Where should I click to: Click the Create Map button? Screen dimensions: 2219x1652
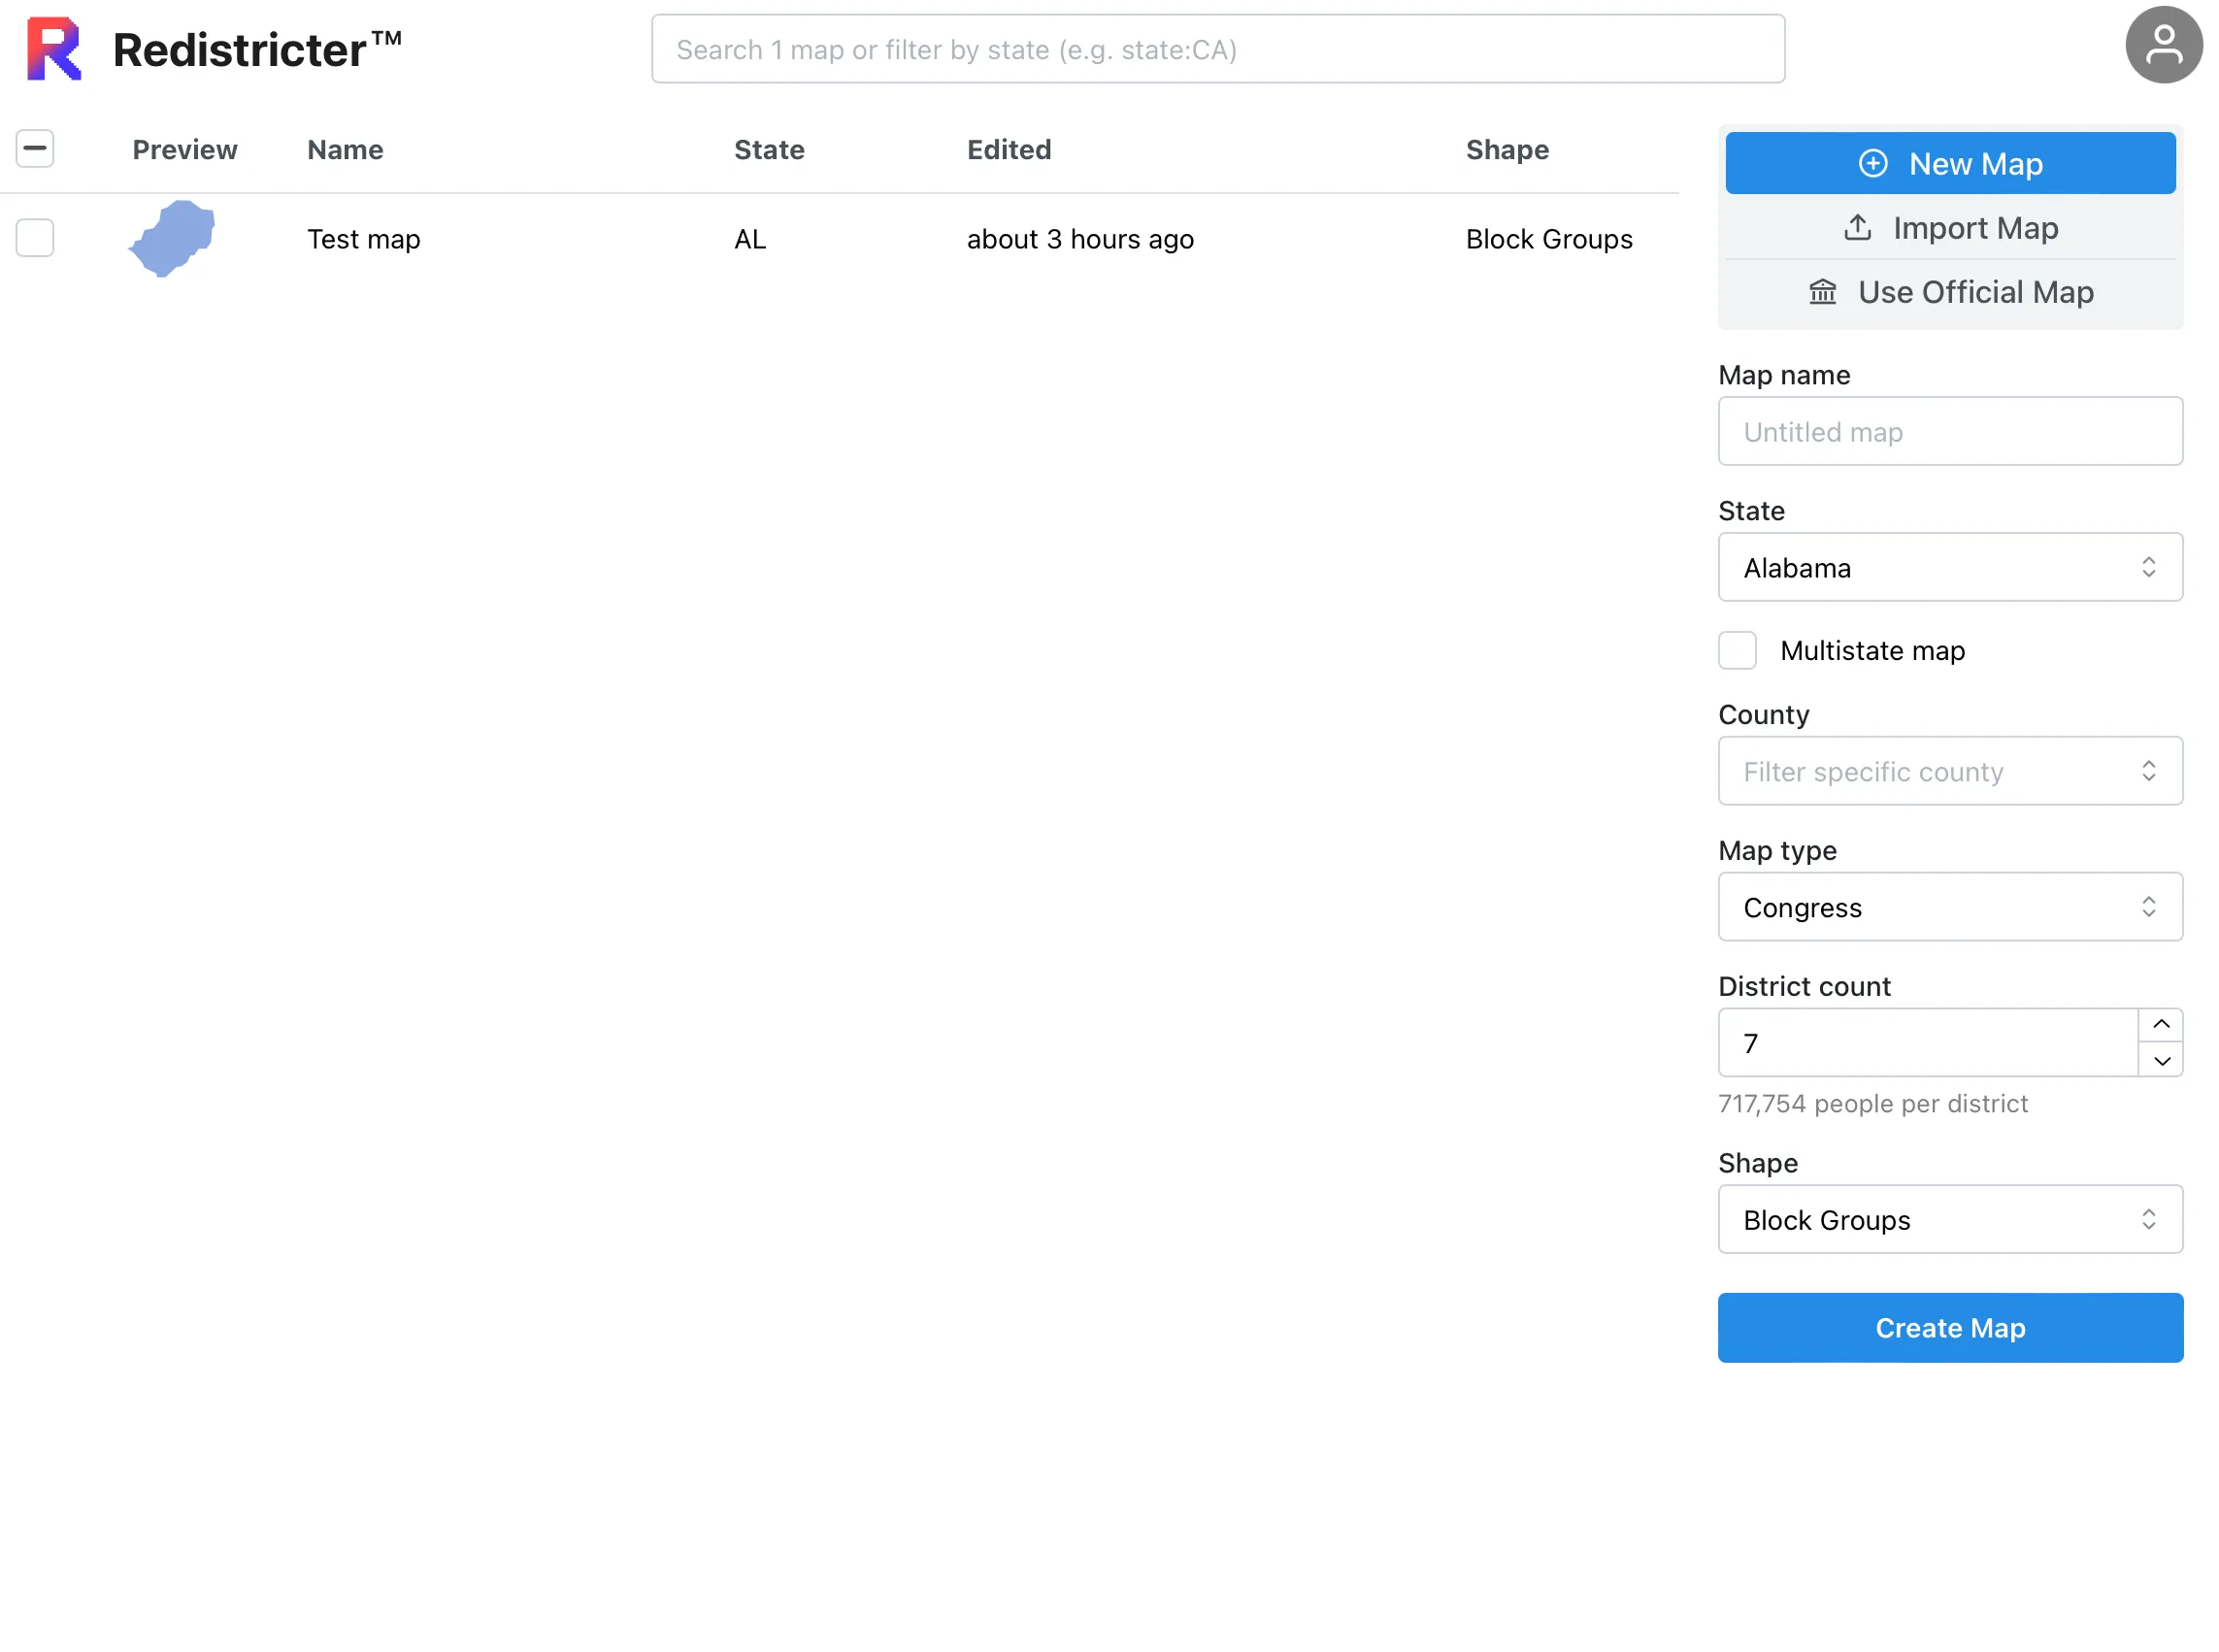1950,1328
